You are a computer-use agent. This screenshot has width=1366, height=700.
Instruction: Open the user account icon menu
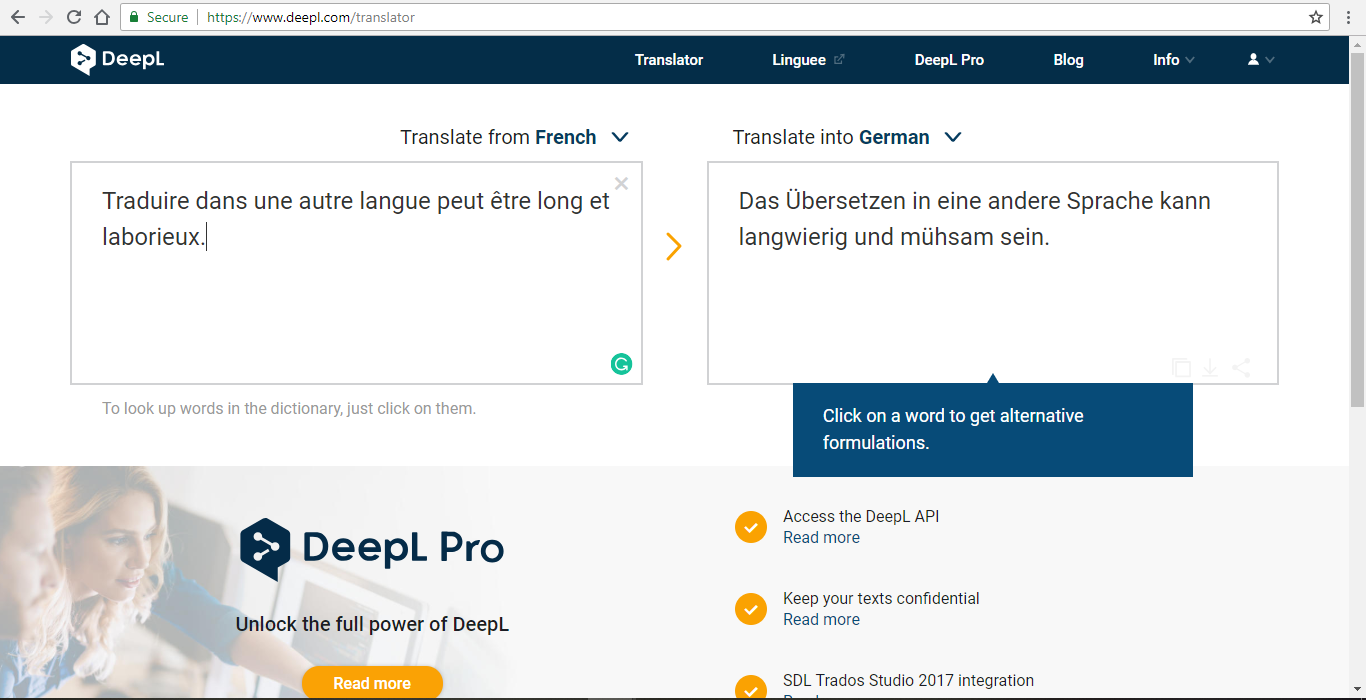(1260, 60)
